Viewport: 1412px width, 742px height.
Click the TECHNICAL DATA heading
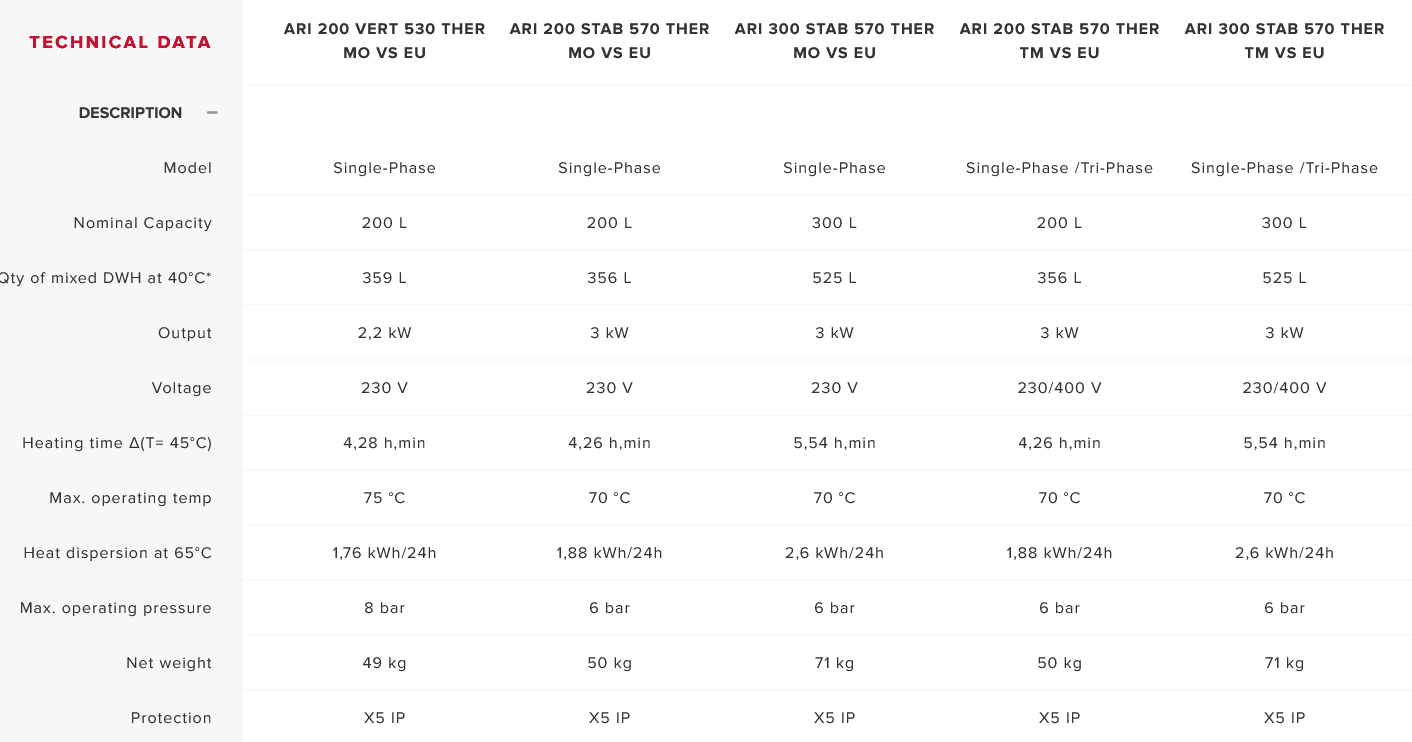[x=120, y=42]
